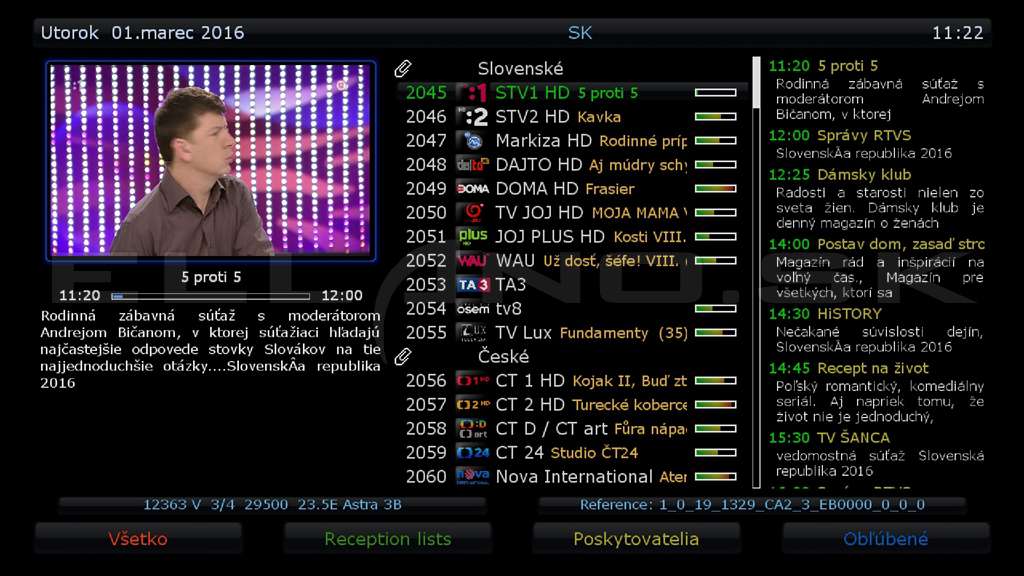Click the DAJTO HD channel logo

click(x=473, y=165)
